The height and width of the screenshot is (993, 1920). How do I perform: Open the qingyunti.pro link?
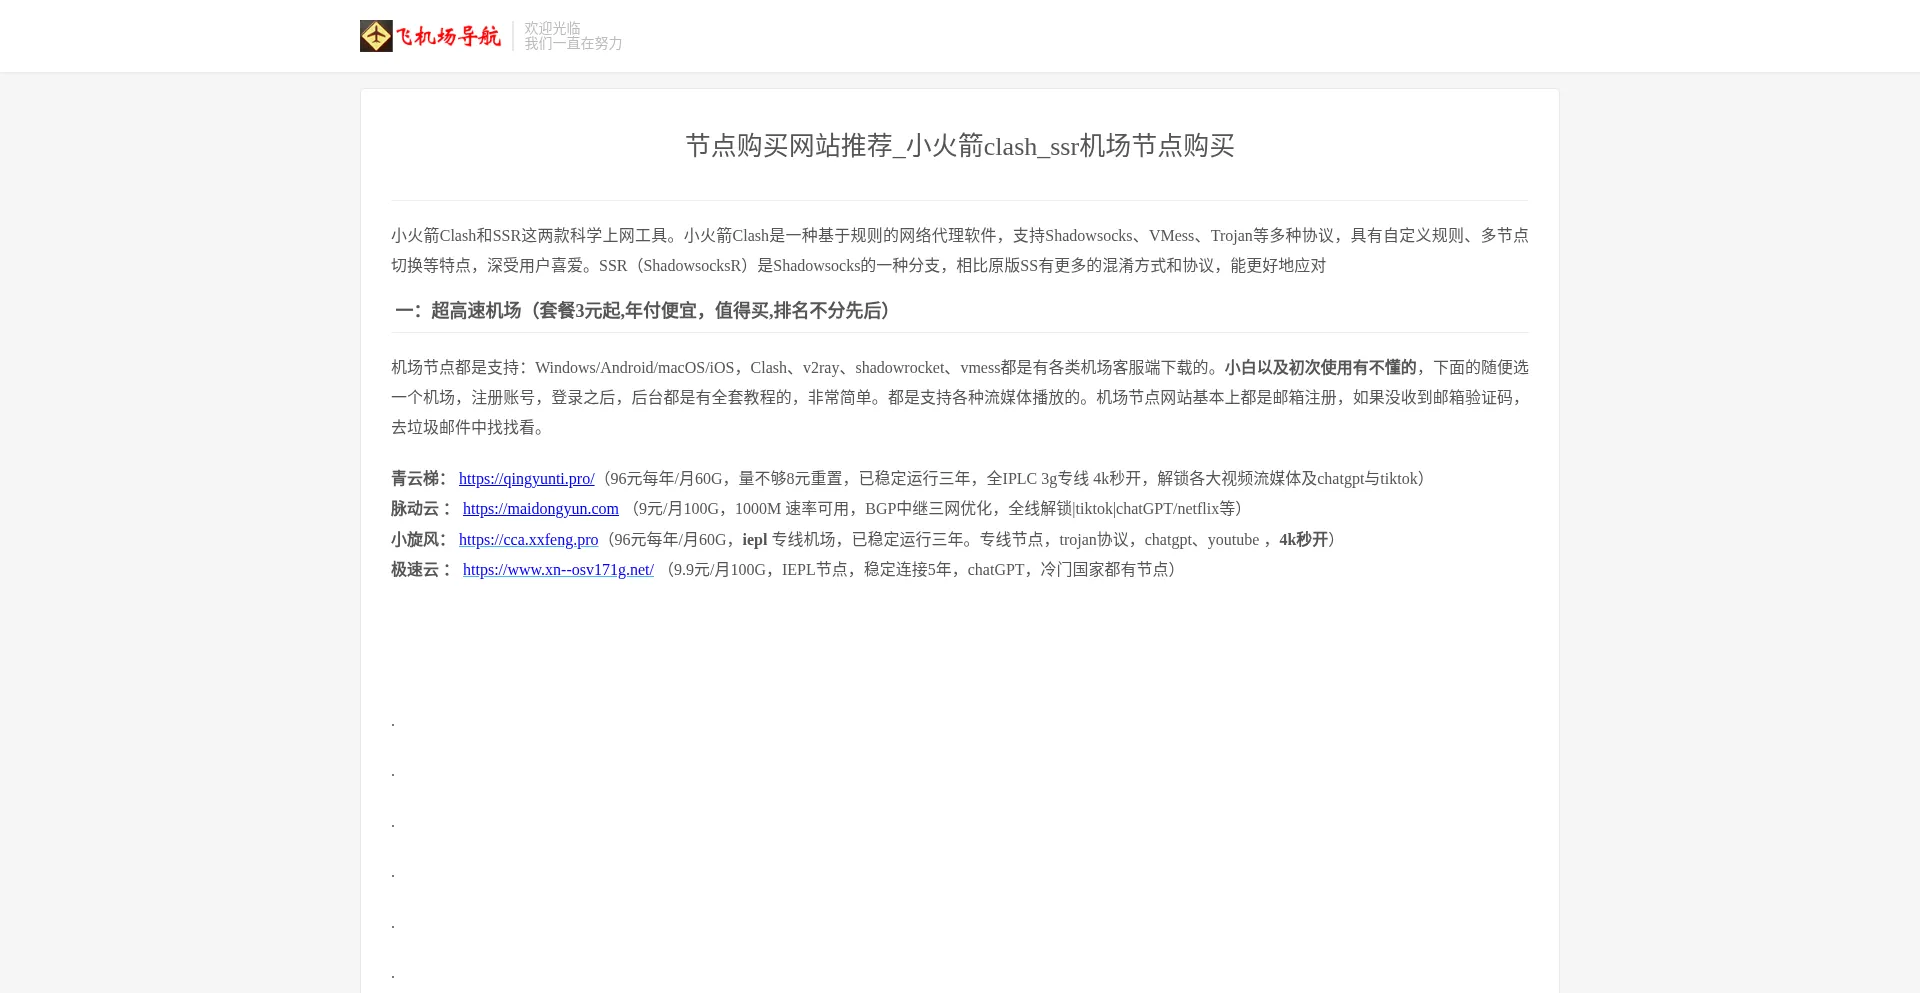(526, 479)
